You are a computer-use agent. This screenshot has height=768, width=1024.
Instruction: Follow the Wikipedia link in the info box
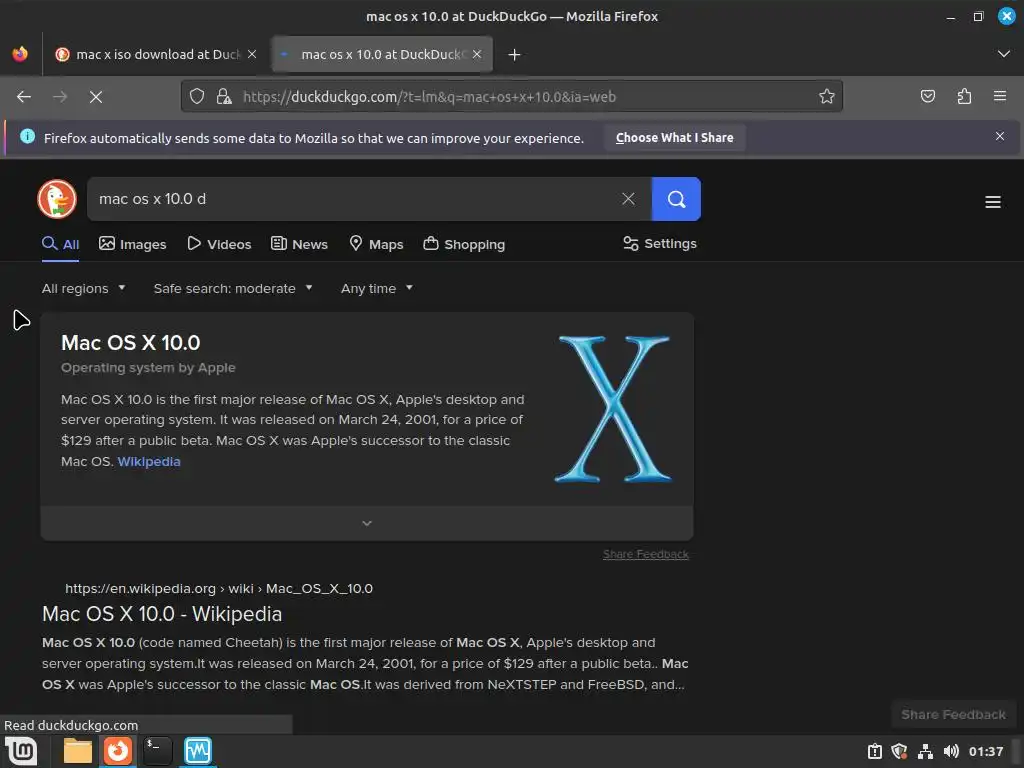(x=149, y=461)
